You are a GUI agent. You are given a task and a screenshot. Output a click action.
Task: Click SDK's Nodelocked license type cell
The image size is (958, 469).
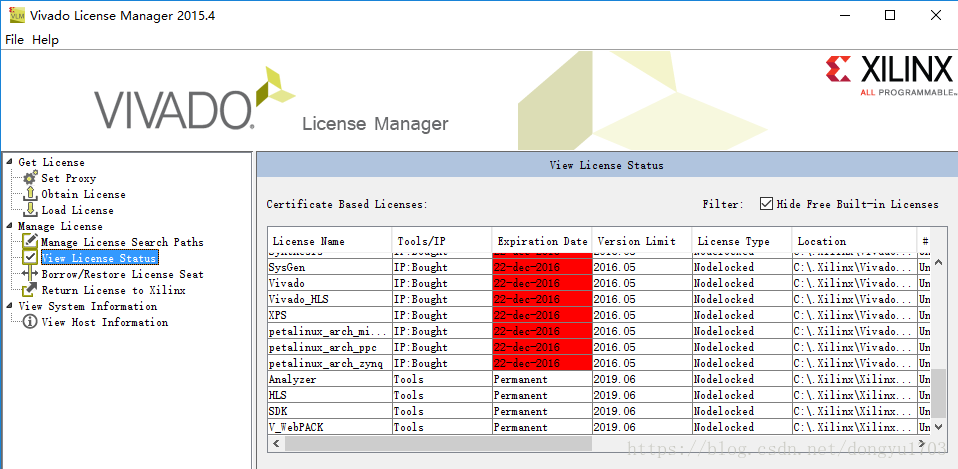(742, 411)
